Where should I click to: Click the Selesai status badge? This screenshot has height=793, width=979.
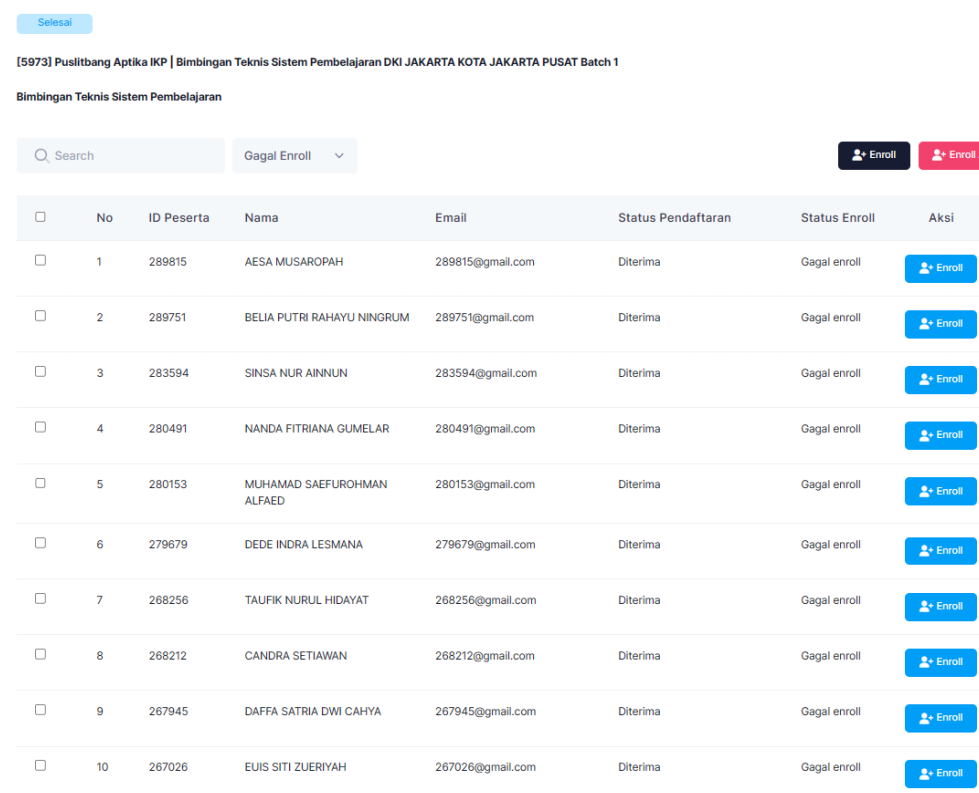(54, 23)
